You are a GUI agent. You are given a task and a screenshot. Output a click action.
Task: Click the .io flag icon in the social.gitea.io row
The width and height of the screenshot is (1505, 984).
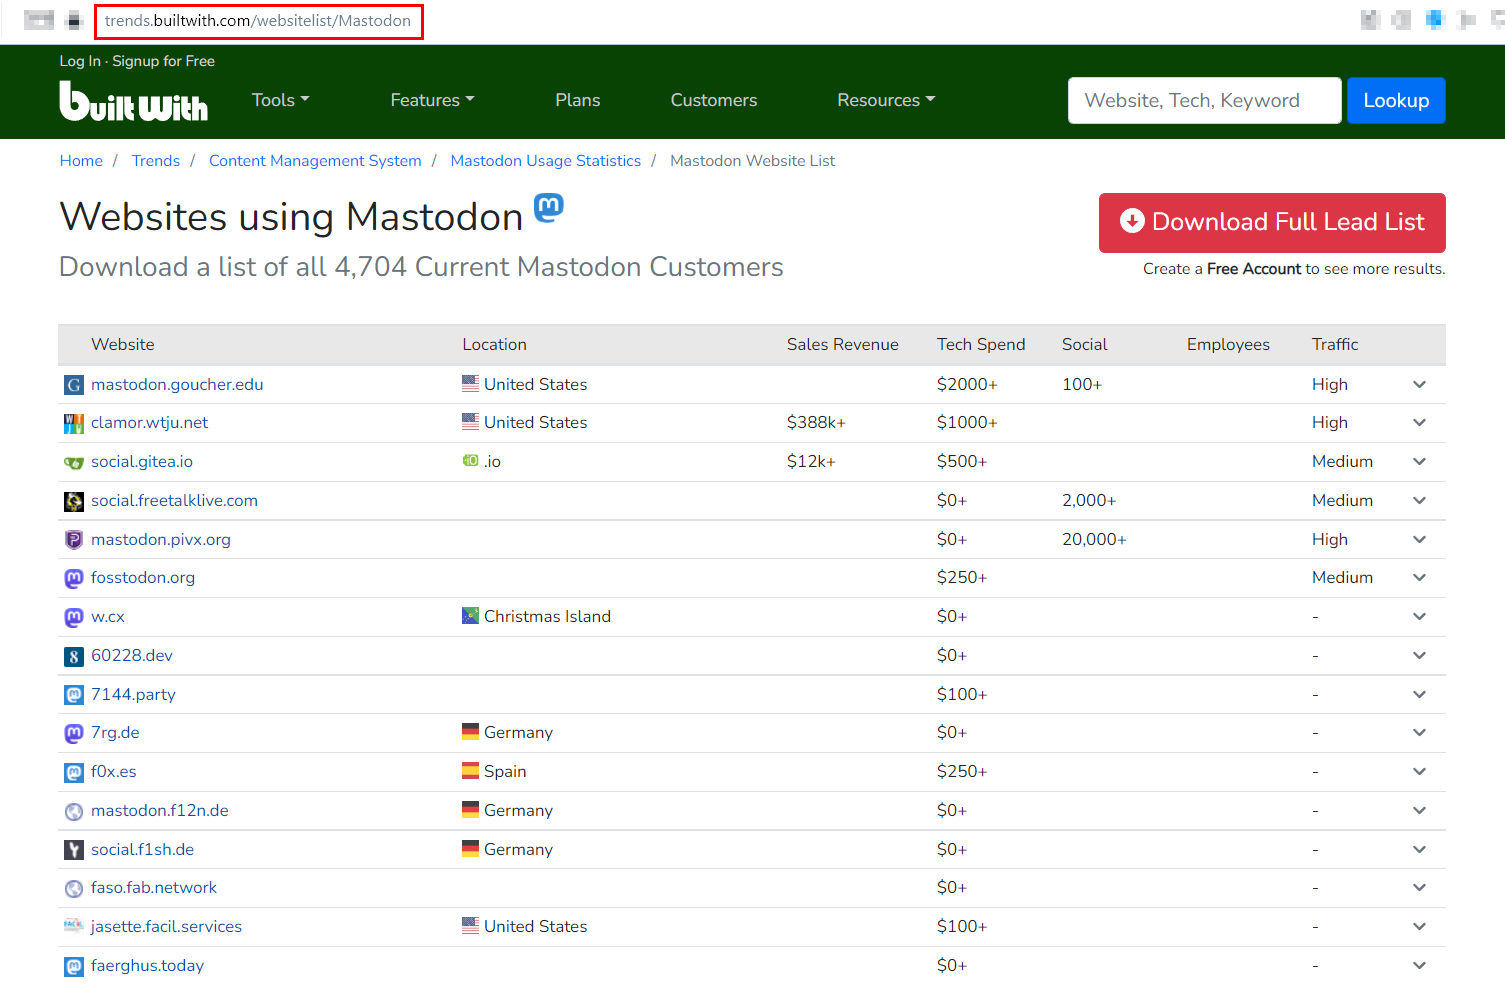pyautogui.click(x=470, y=460)
